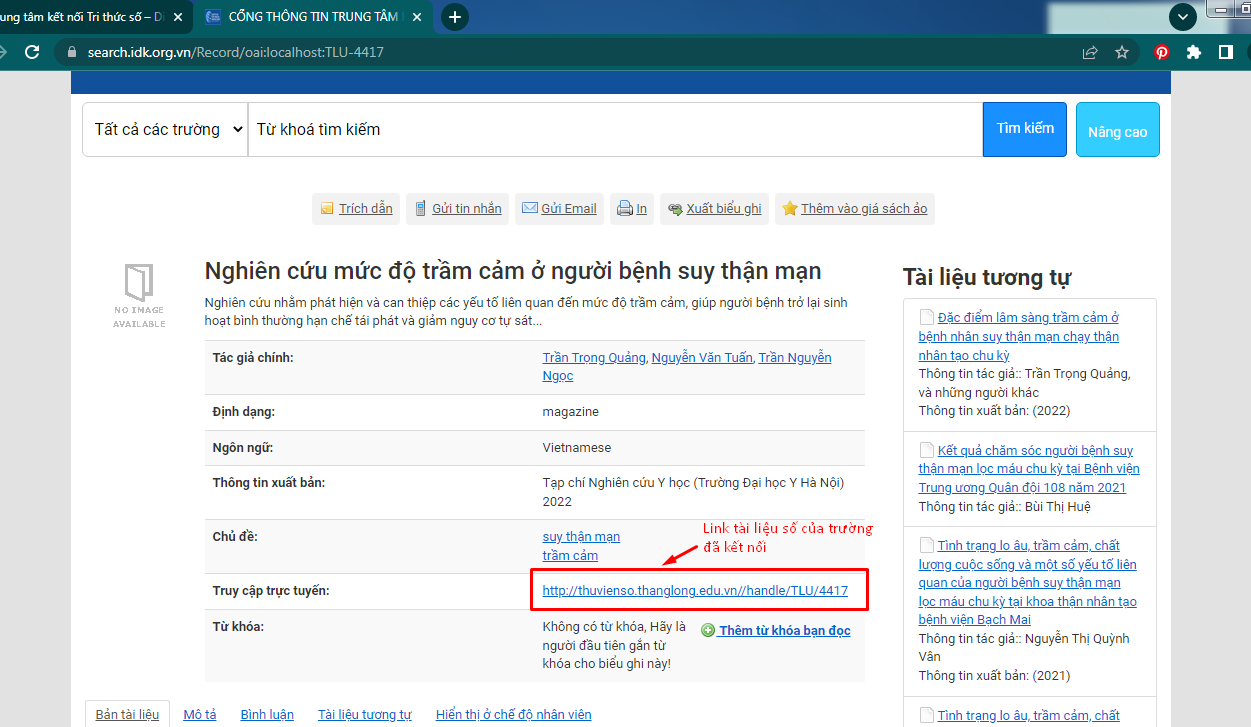Click the address bar URL
1251x727 pixels.
click(x=235, y=52)
